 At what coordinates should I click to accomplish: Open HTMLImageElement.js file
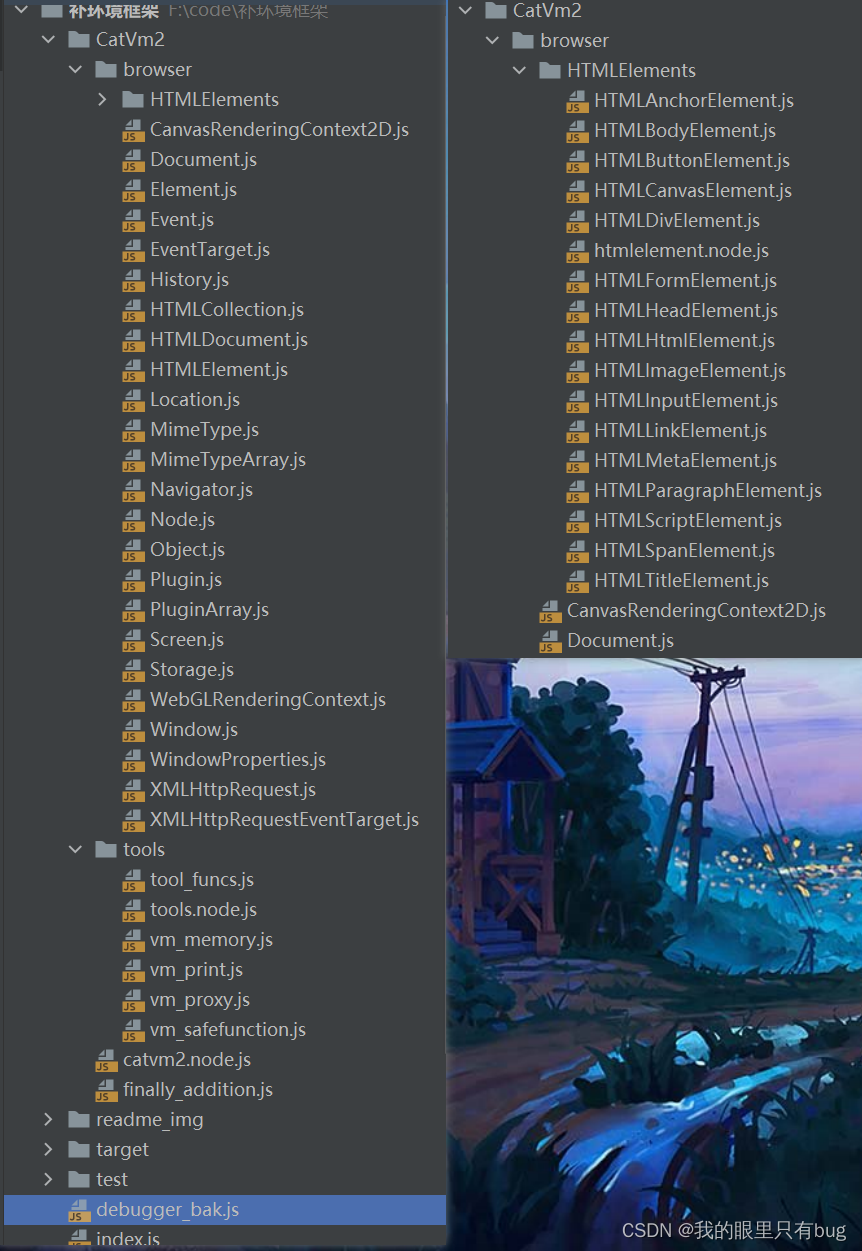[690, 371]
